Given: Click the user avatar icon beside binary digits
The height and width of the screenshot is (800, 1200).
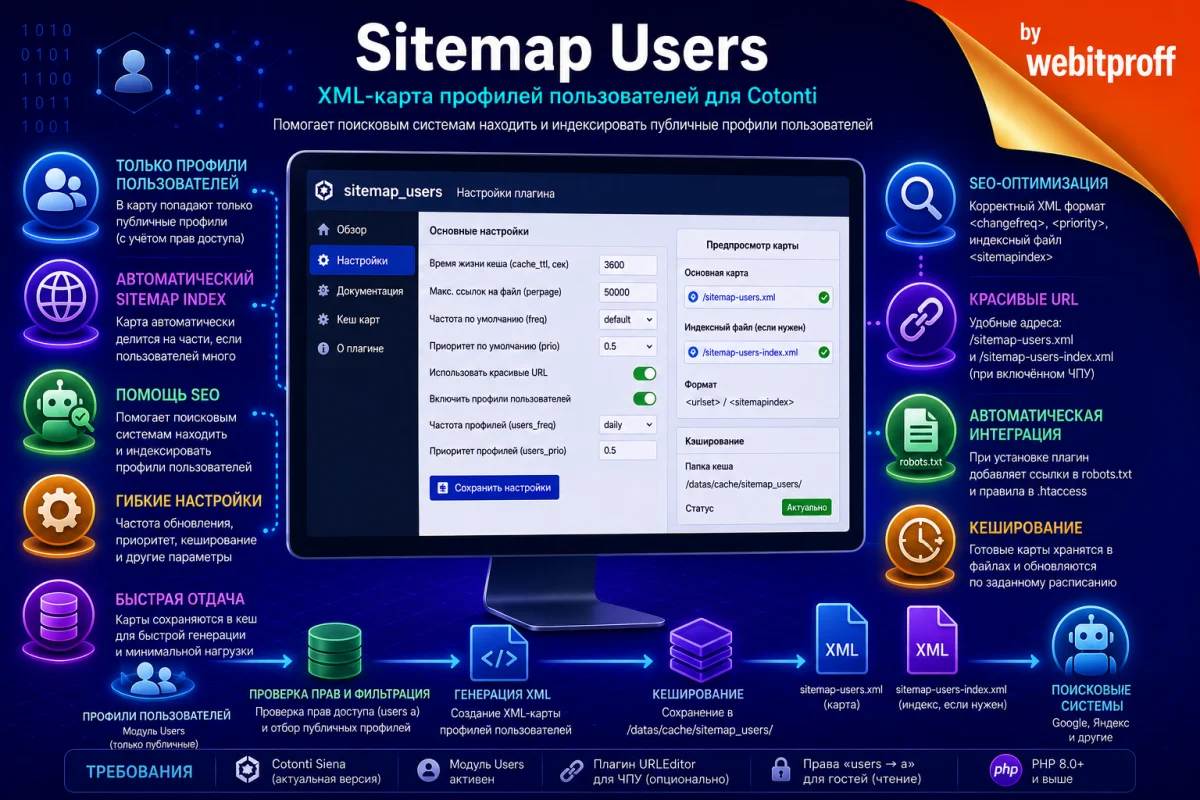Looking at the screenshot, I should coord(132,71).
